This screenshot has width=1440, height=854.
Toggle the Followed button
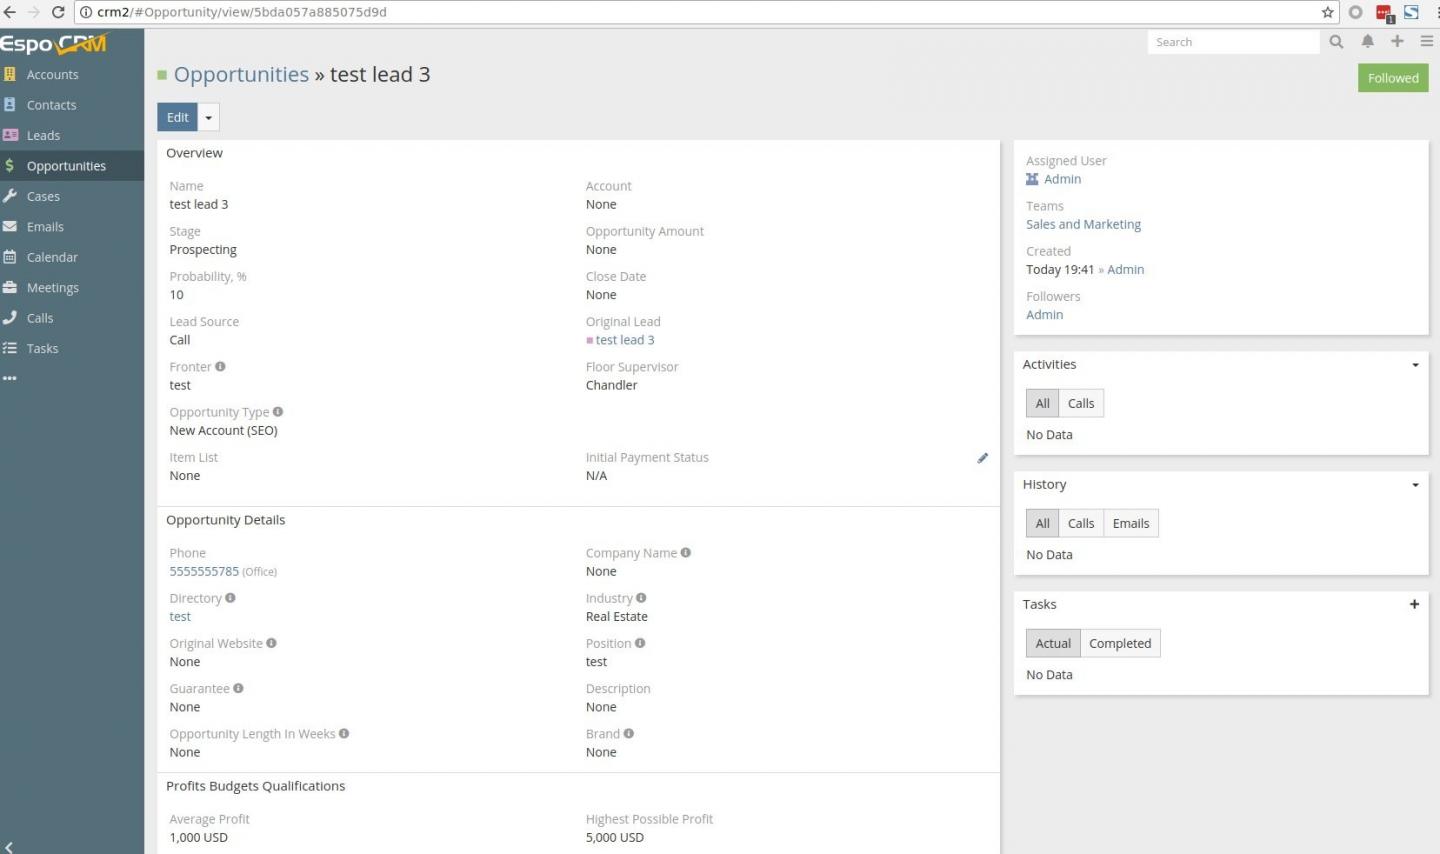click(1392, 78)
